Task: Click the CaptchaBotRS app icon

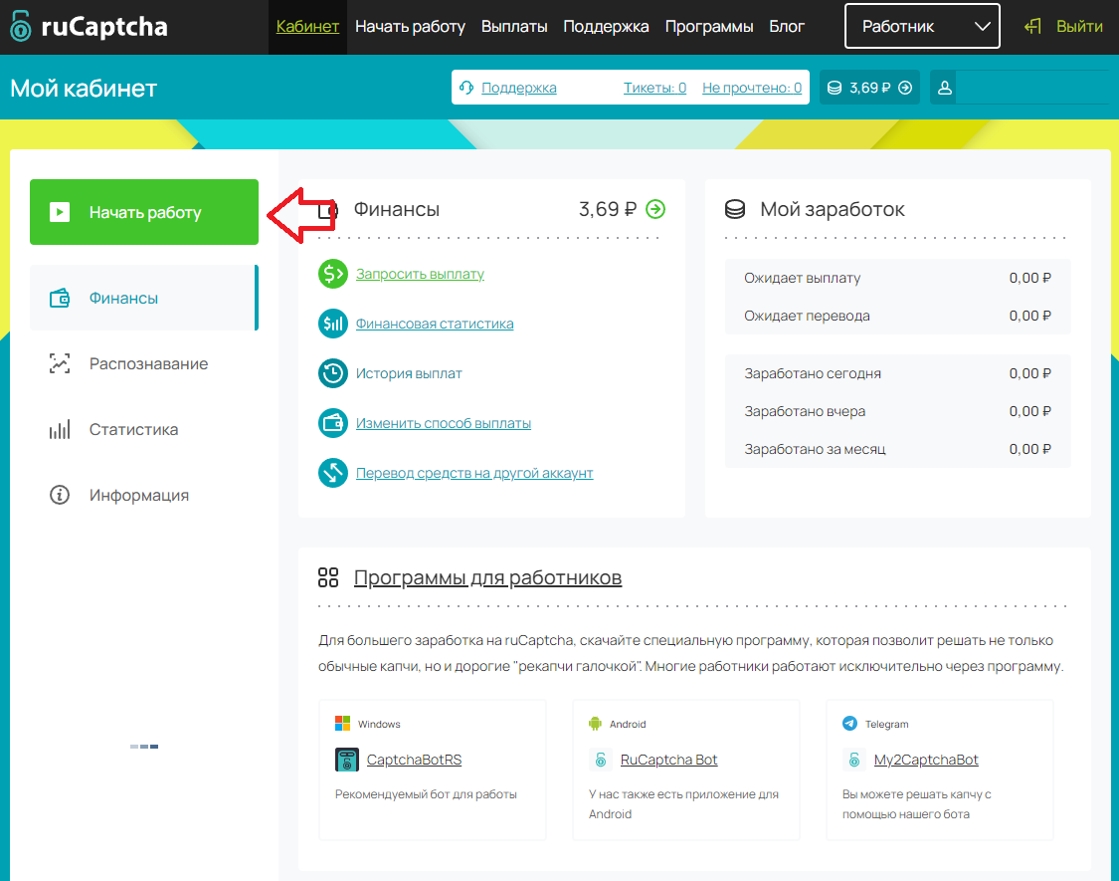Action: pos(347,760)
